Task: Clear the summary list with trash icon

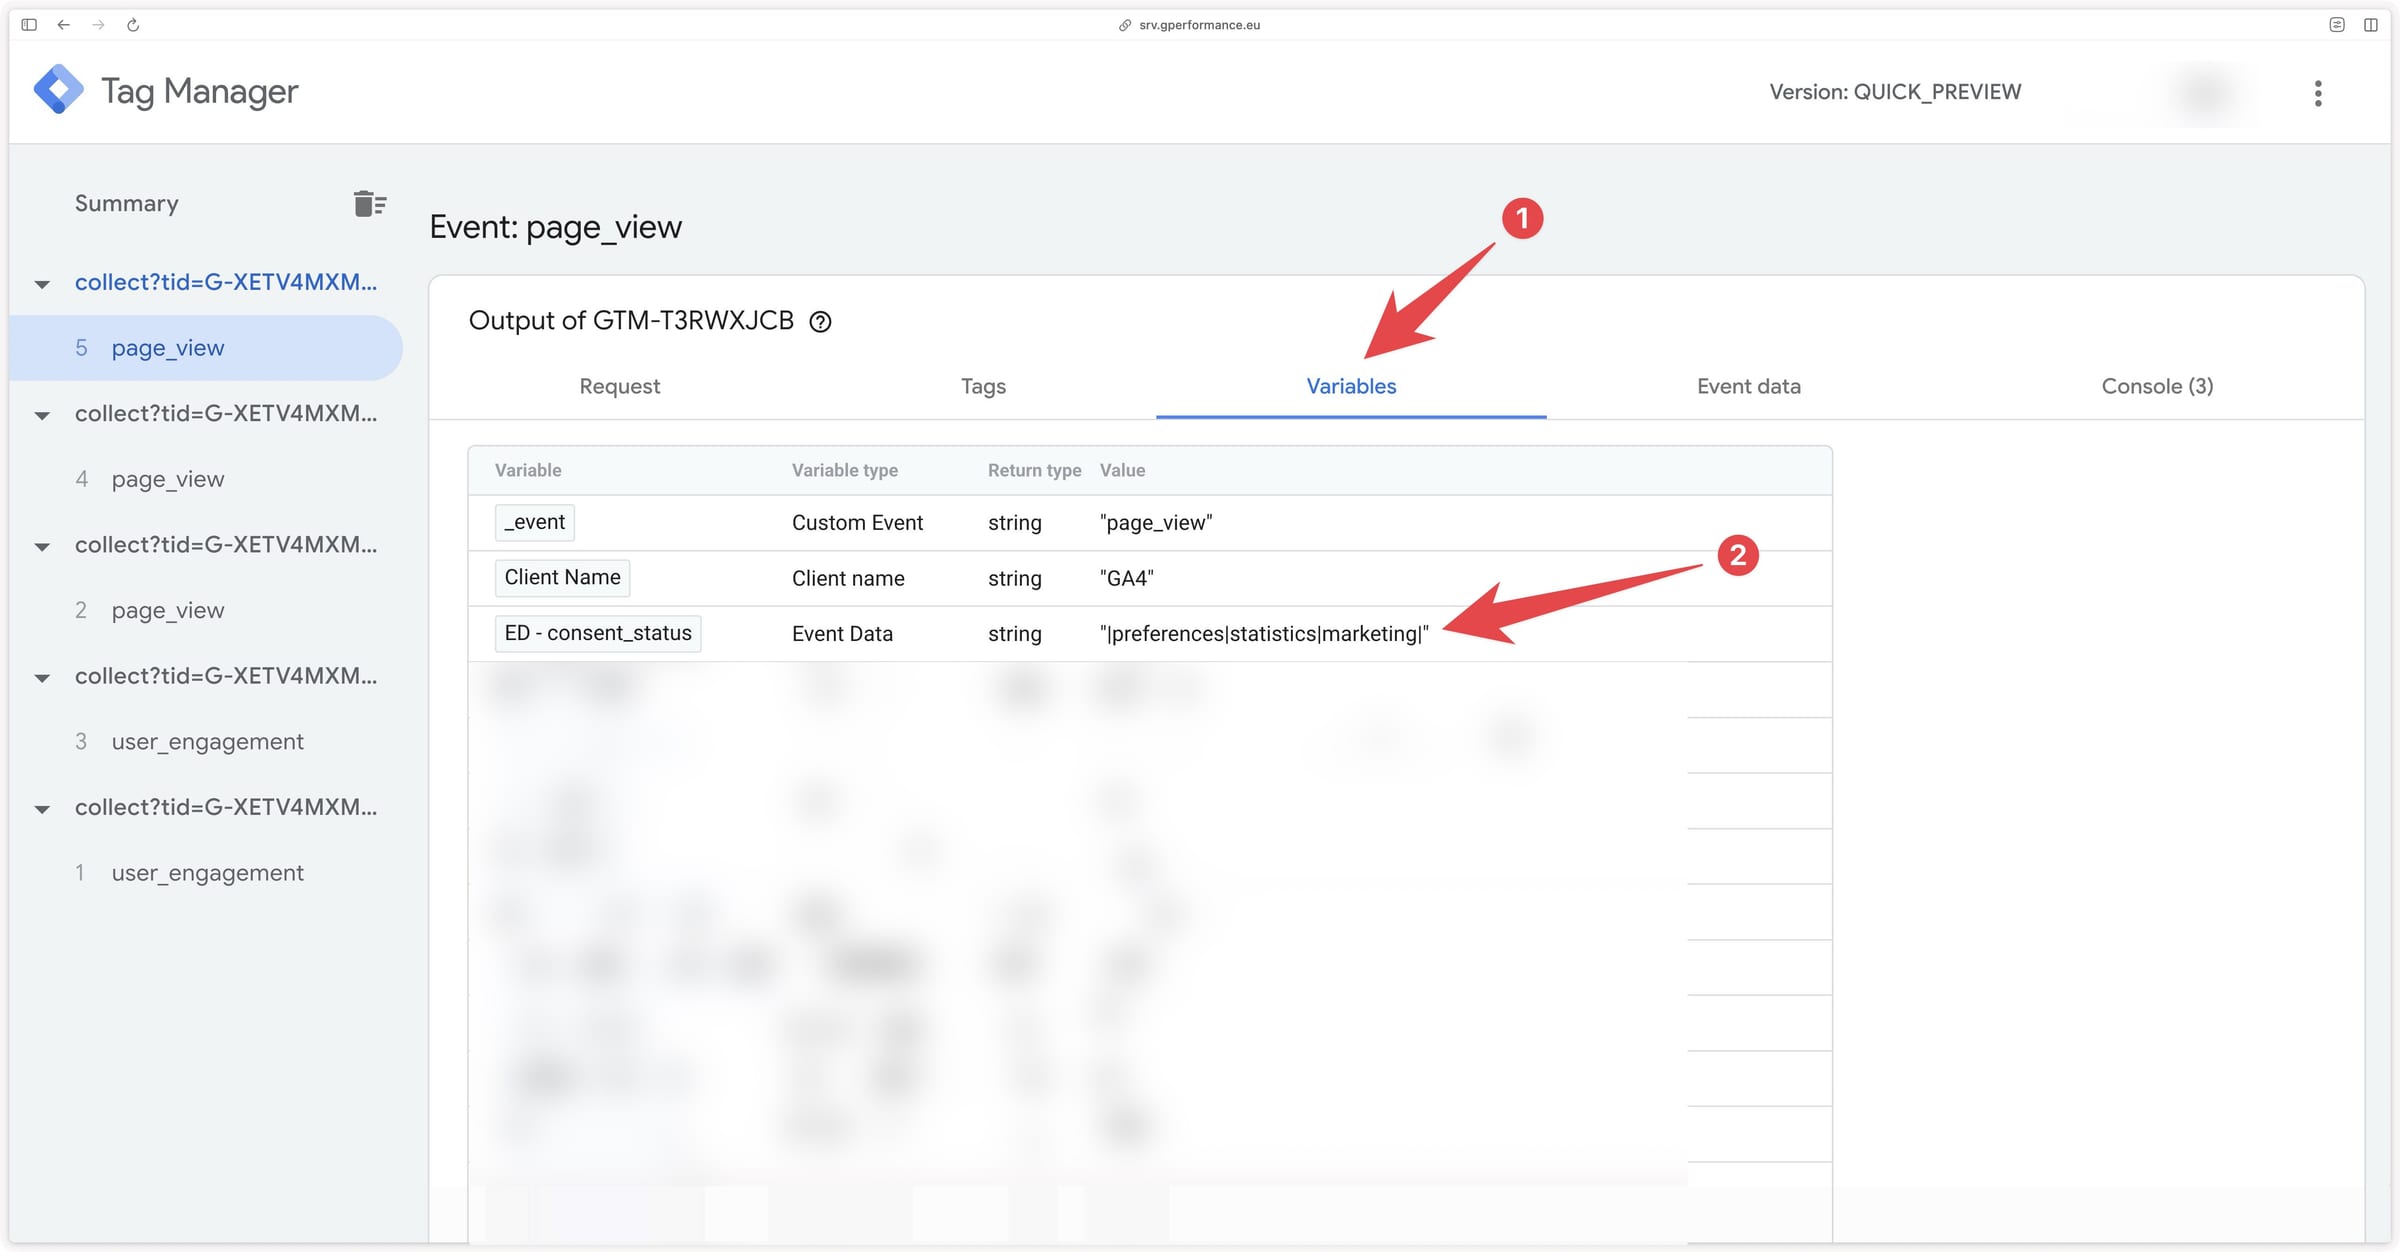Action: [x=369, y=204]
